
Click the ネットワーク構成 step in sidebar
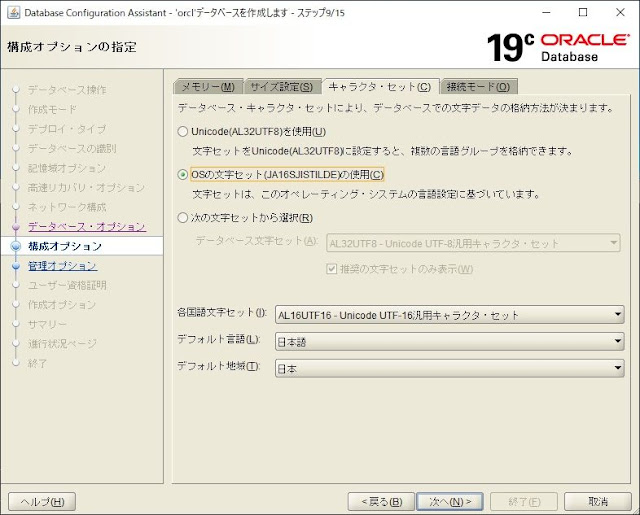point(67,207)
